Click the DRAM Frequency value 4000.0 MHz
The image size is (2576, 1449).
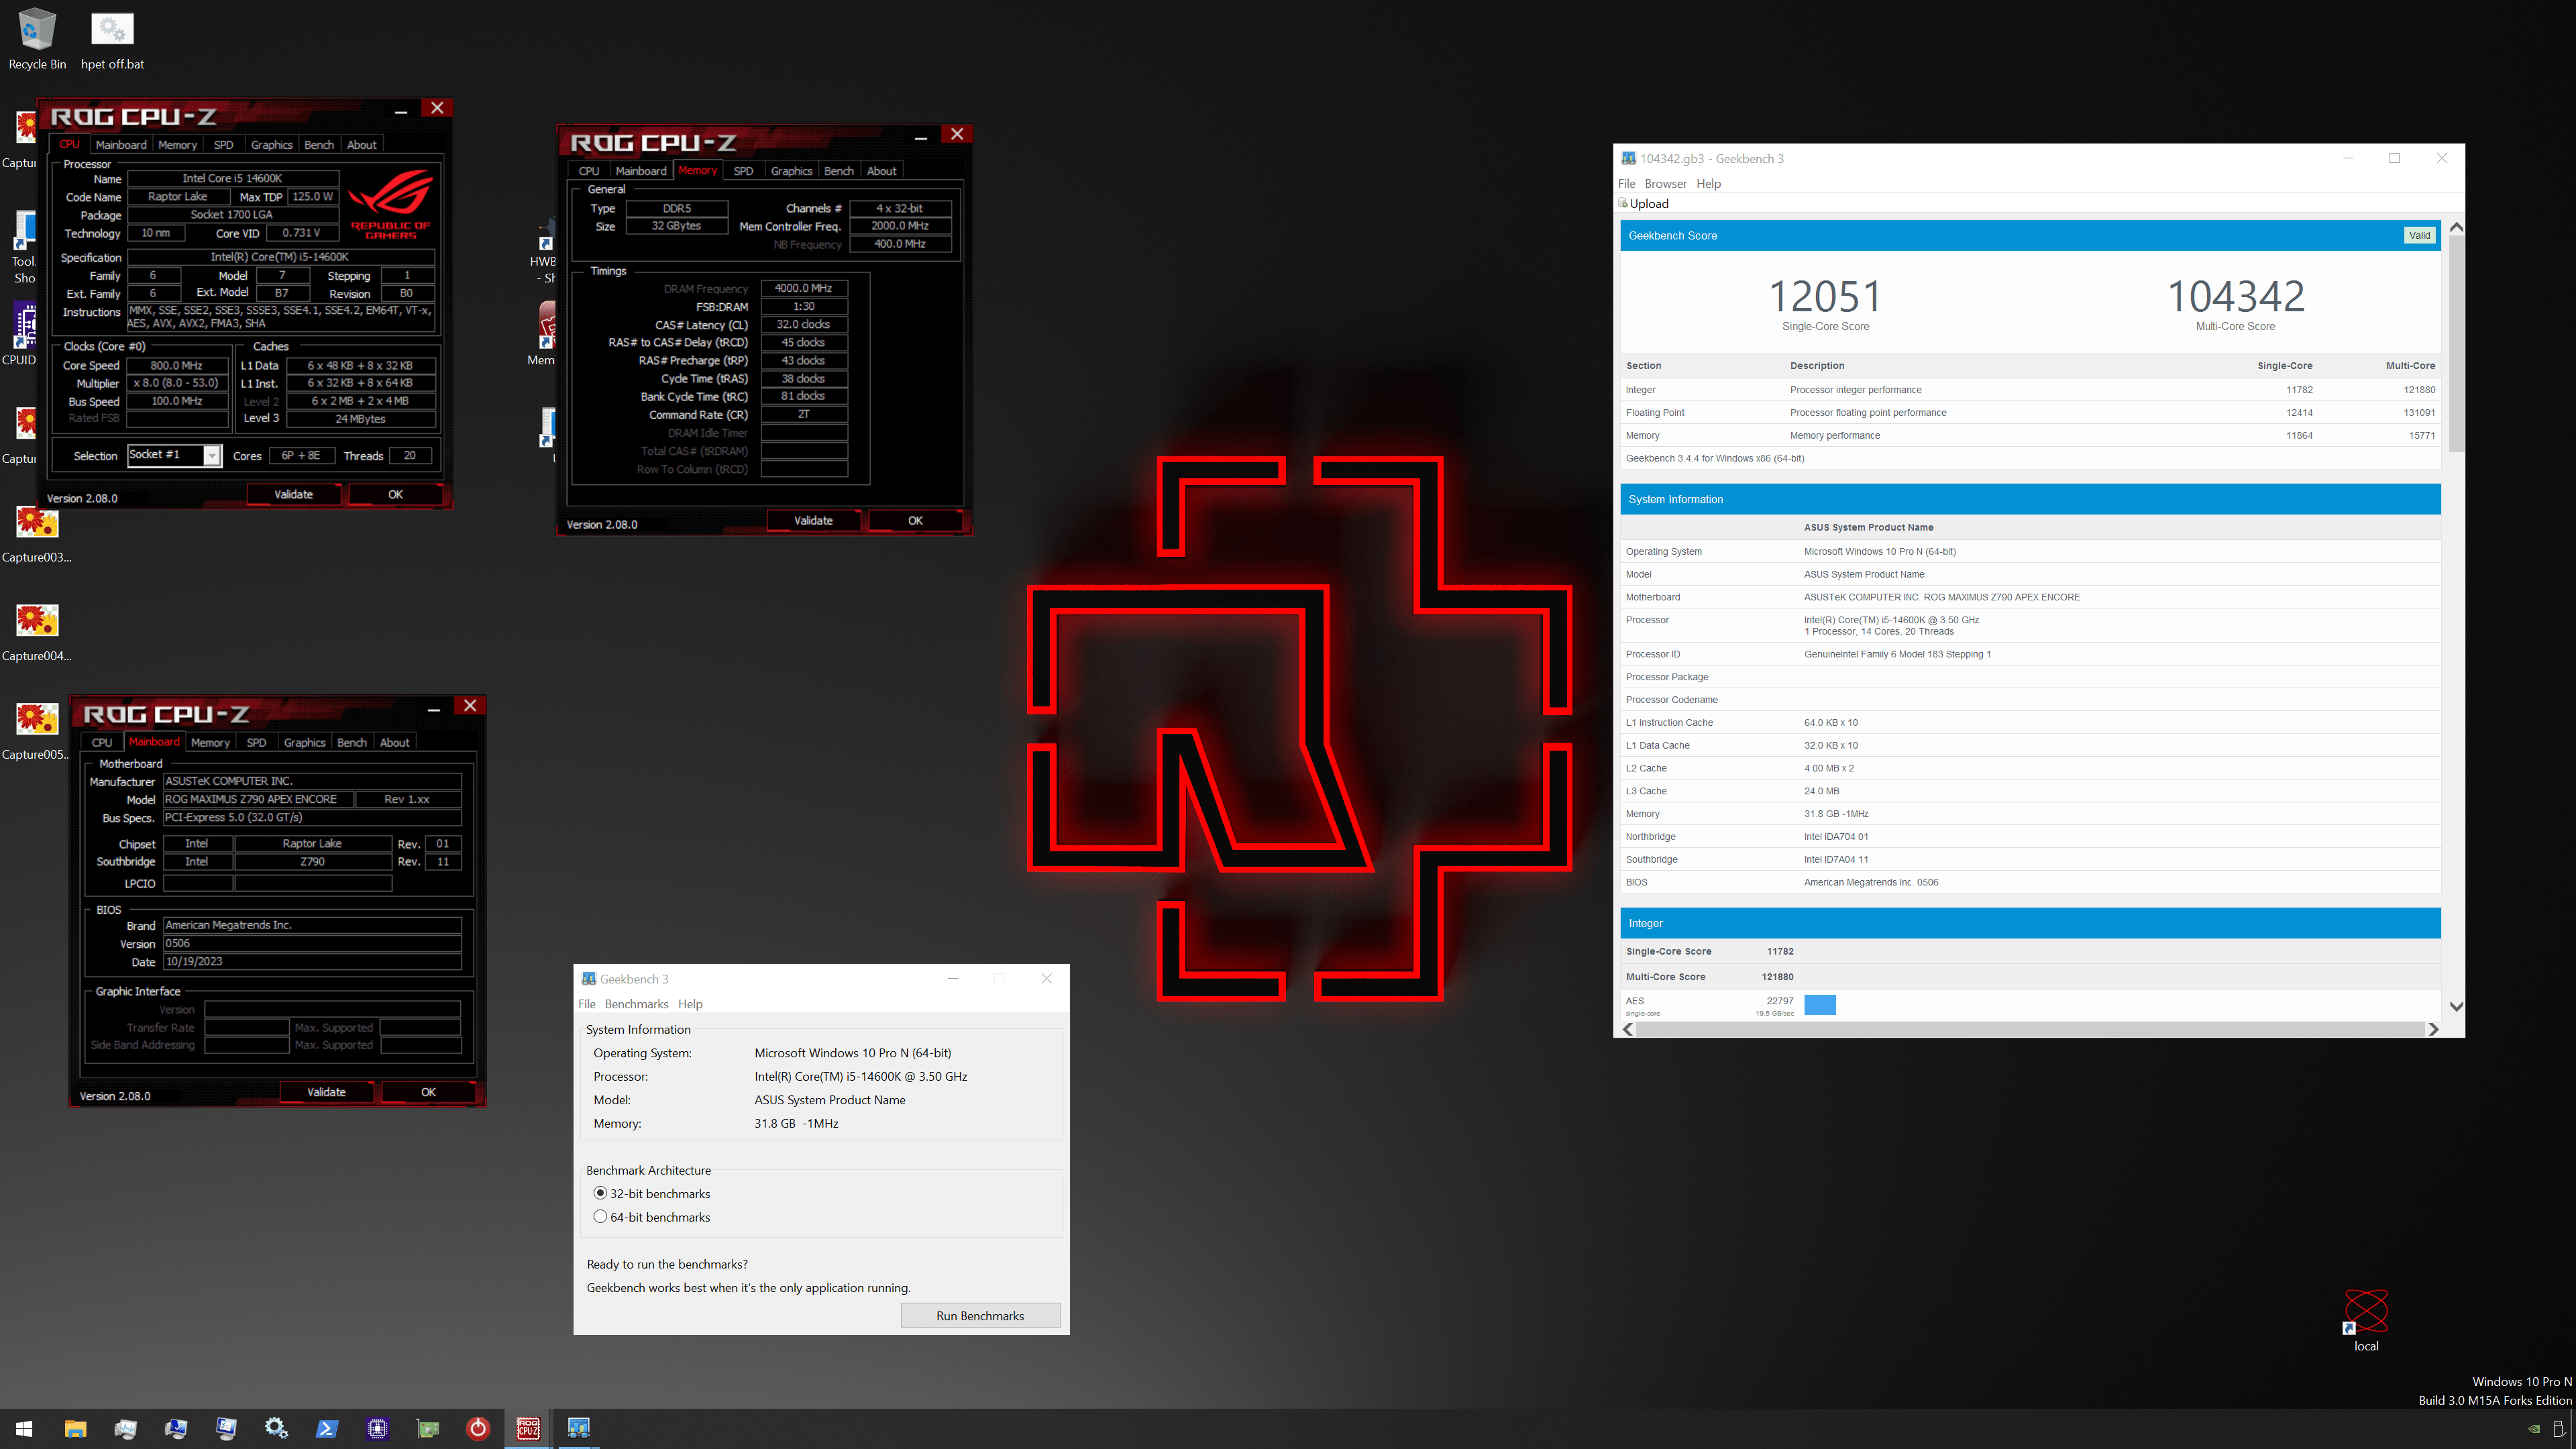tap(803, 288)
